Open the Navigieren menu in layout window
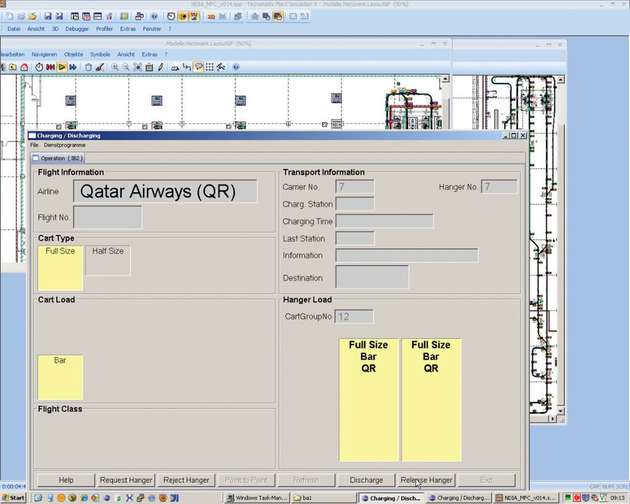630x504 pixels. 44,54
